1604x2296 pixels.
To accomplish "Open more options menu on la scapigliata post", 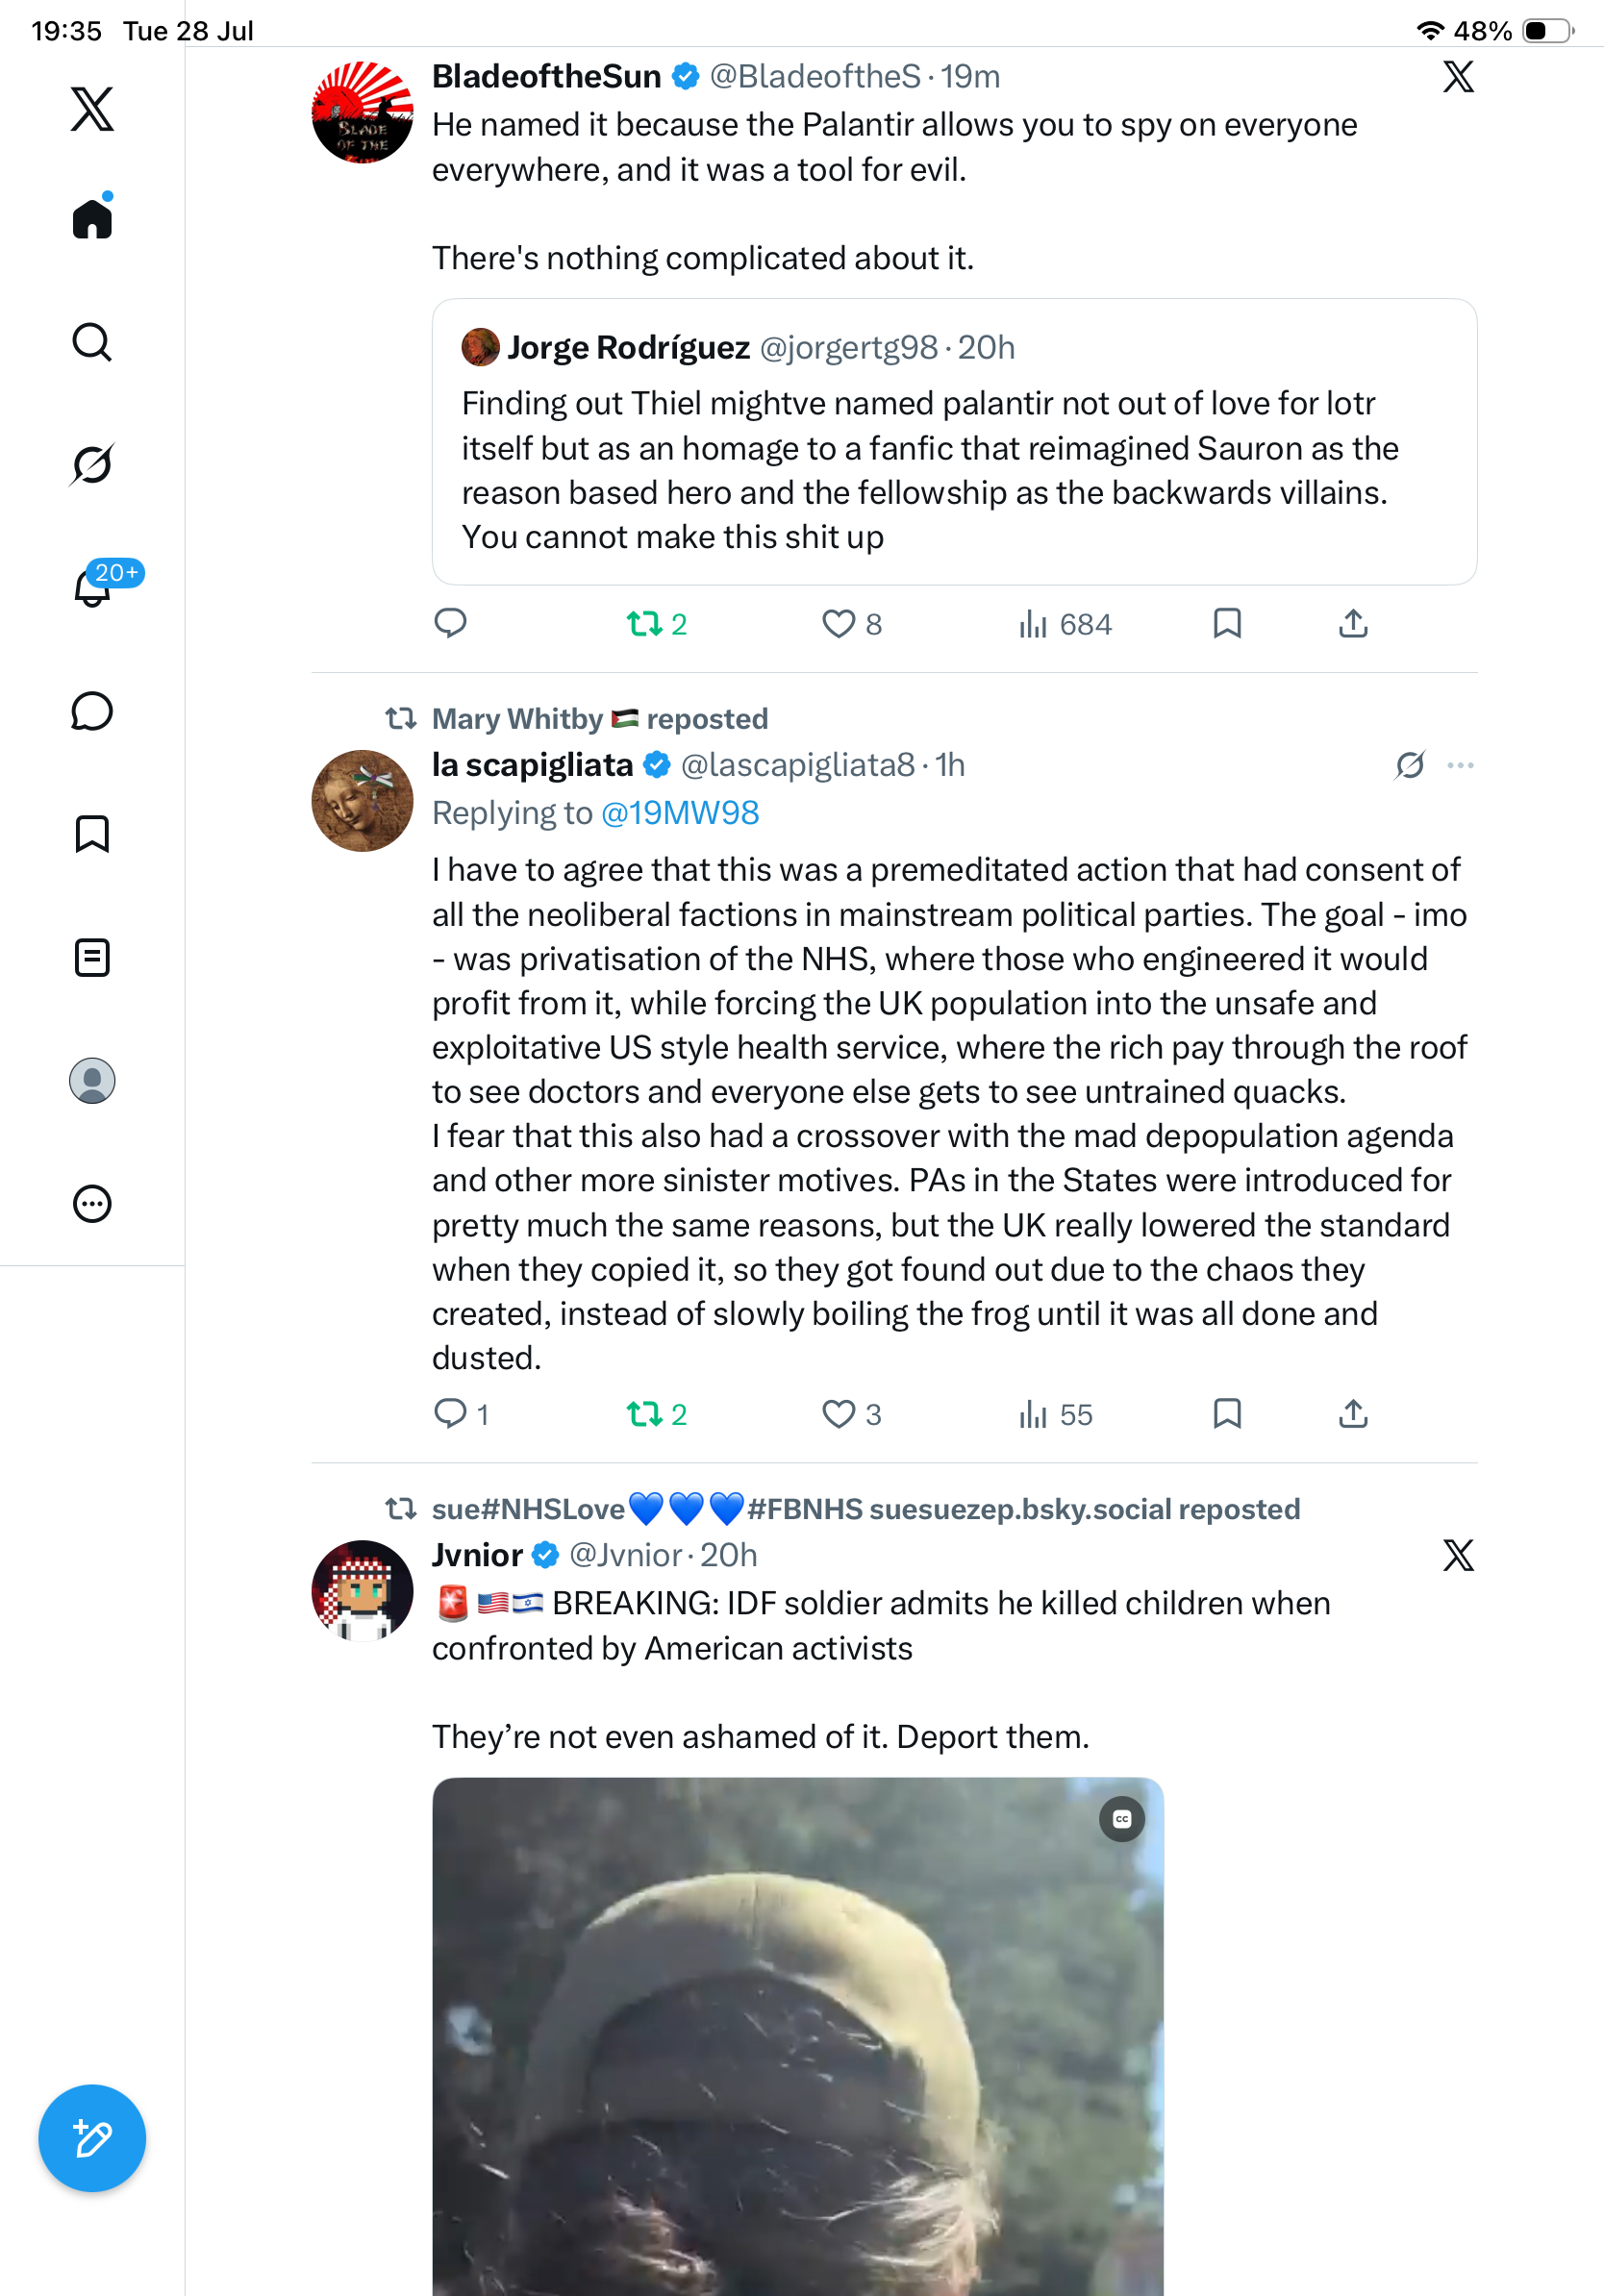I will coord(1460,765).
